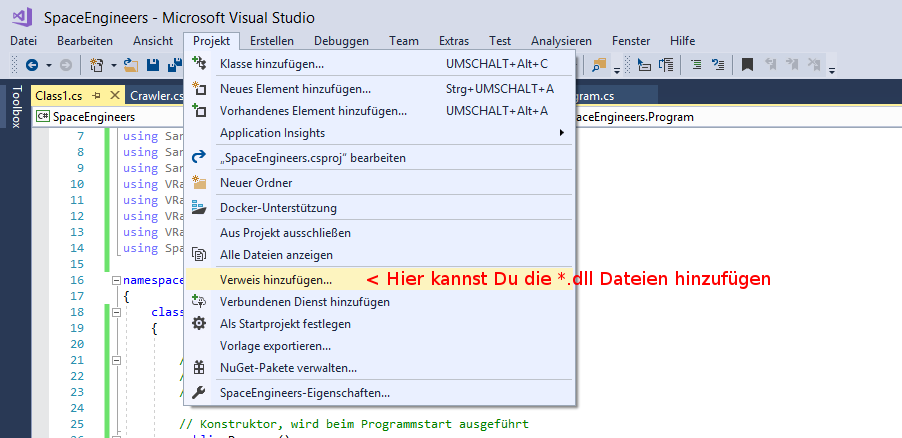Screen dimensions: 902x438
Task: Select Als Startprojekt festlegen
Action: tap(380, 324)
